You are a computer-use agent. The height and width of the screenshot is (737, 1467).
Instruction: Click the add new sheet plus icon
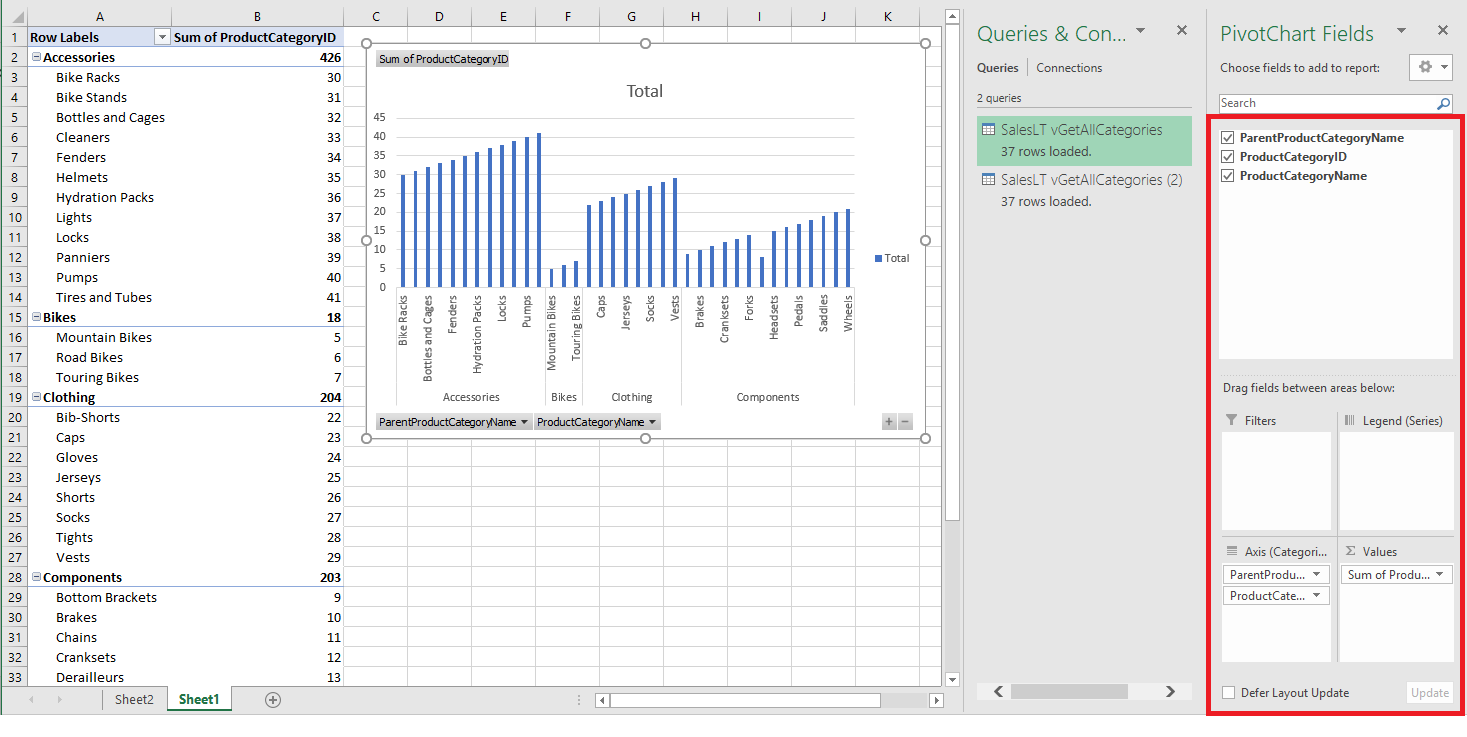pos(273,700)
